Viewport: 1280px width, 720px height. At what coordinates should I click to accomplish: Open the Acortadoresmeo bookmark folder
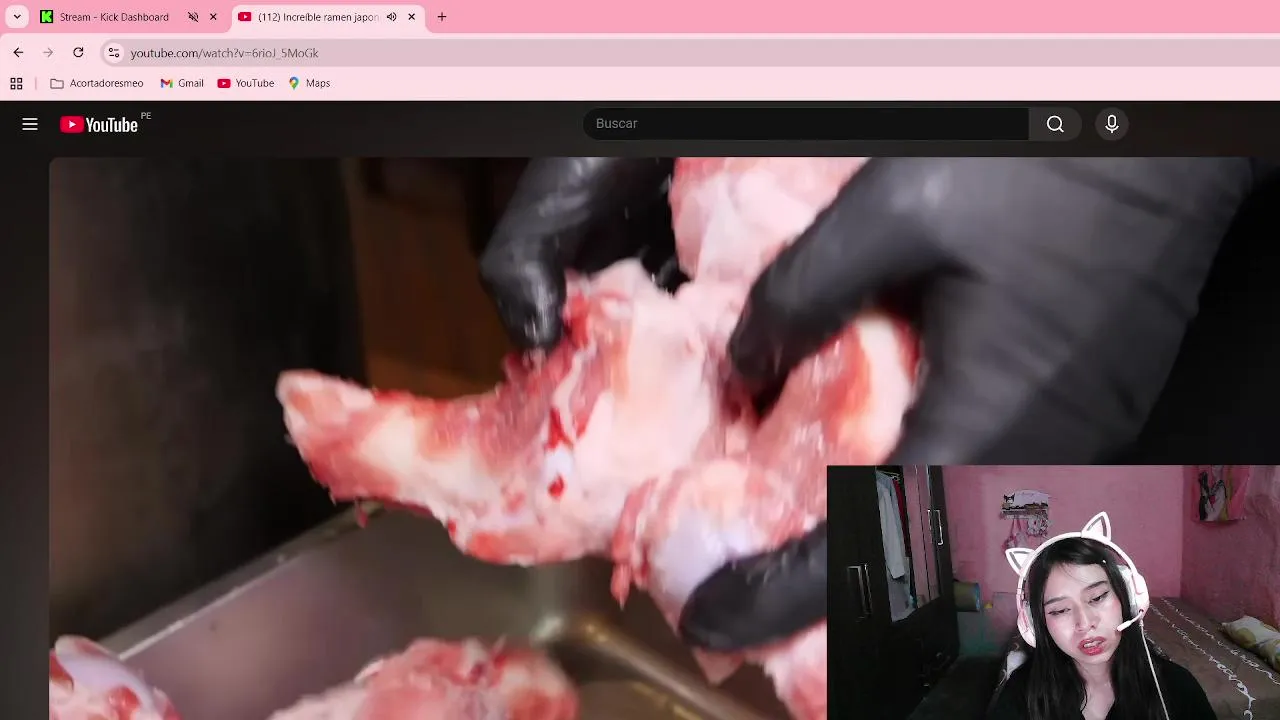(x=97, y=83)
